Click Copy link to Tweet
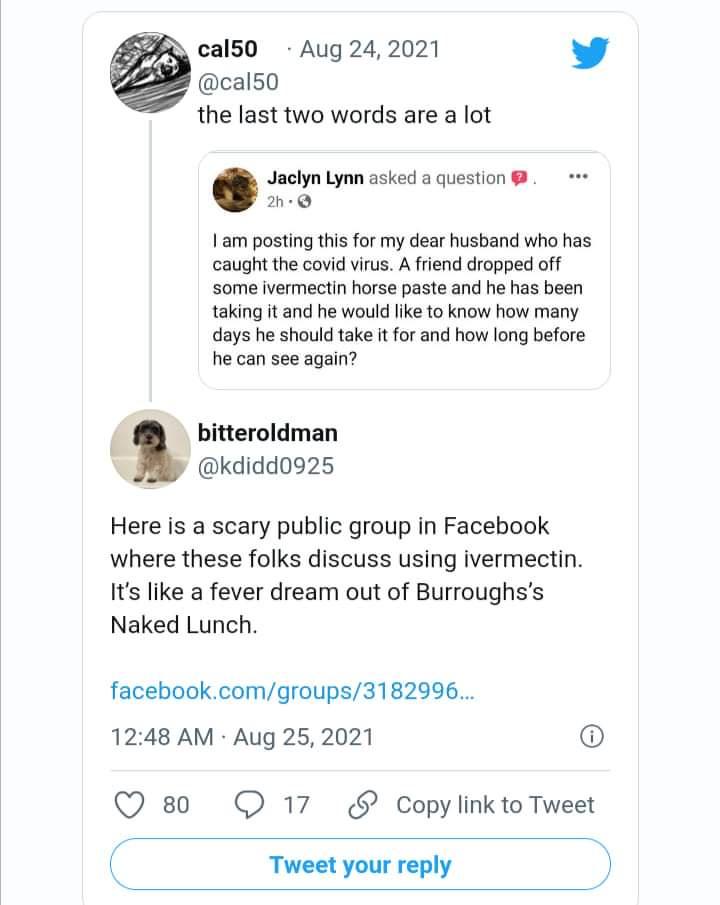The height and width of the screenshot is (905, 720). click(494, 804)
